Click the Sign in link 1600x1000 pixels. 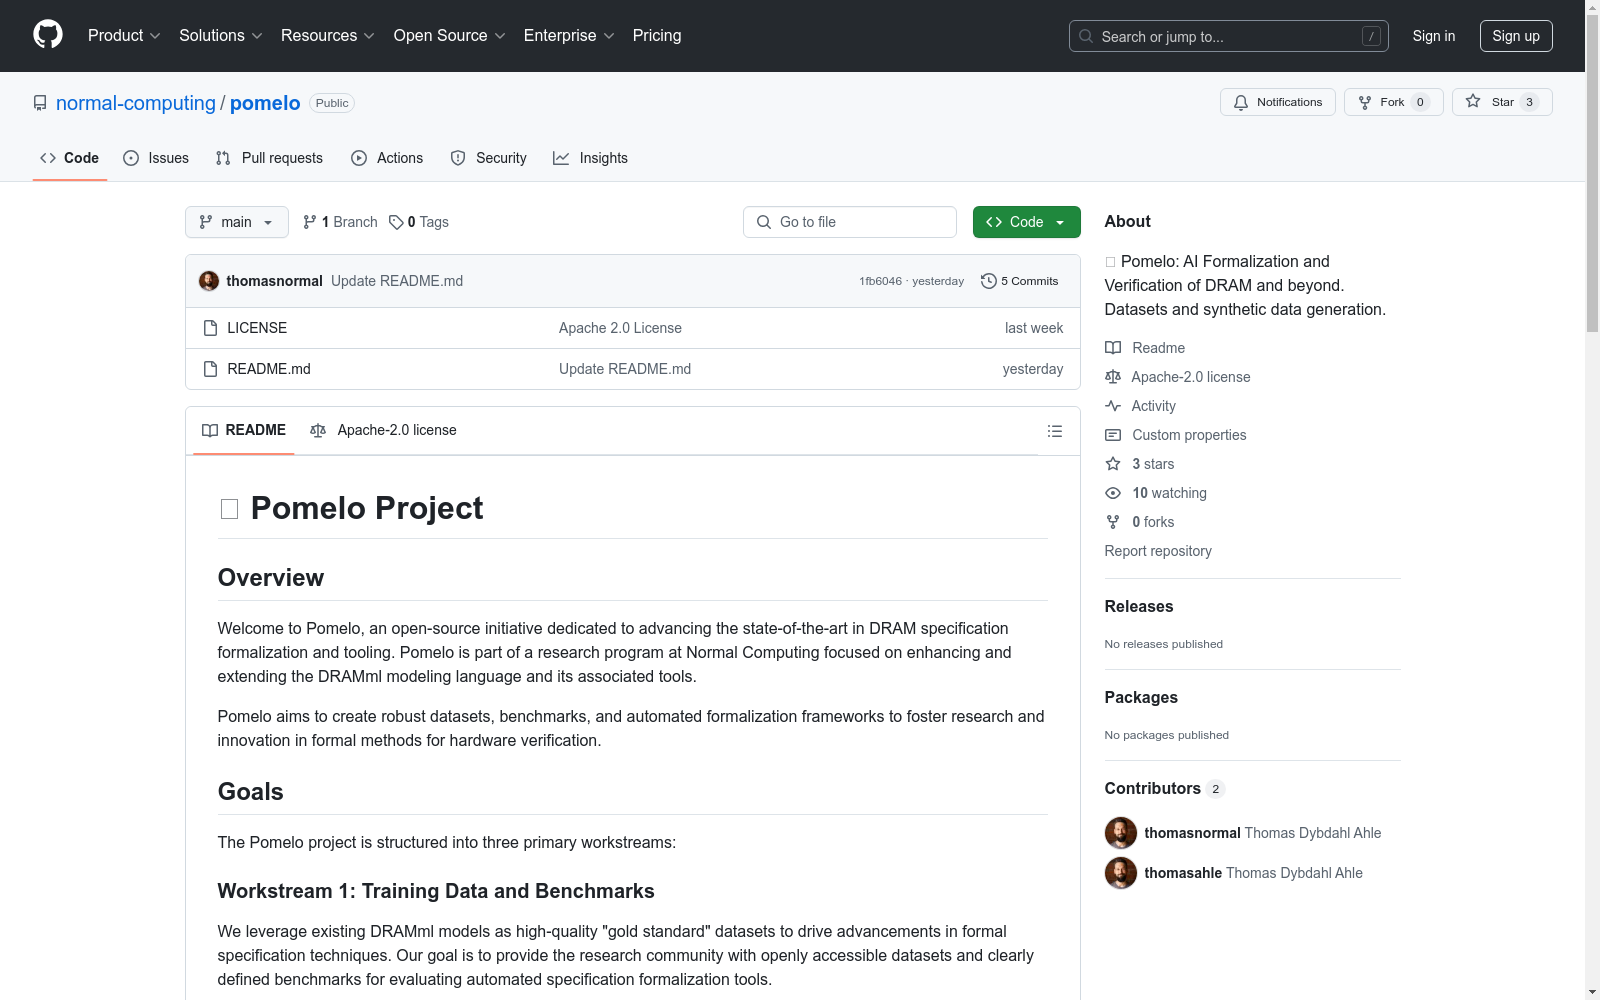coord(1434,36)
